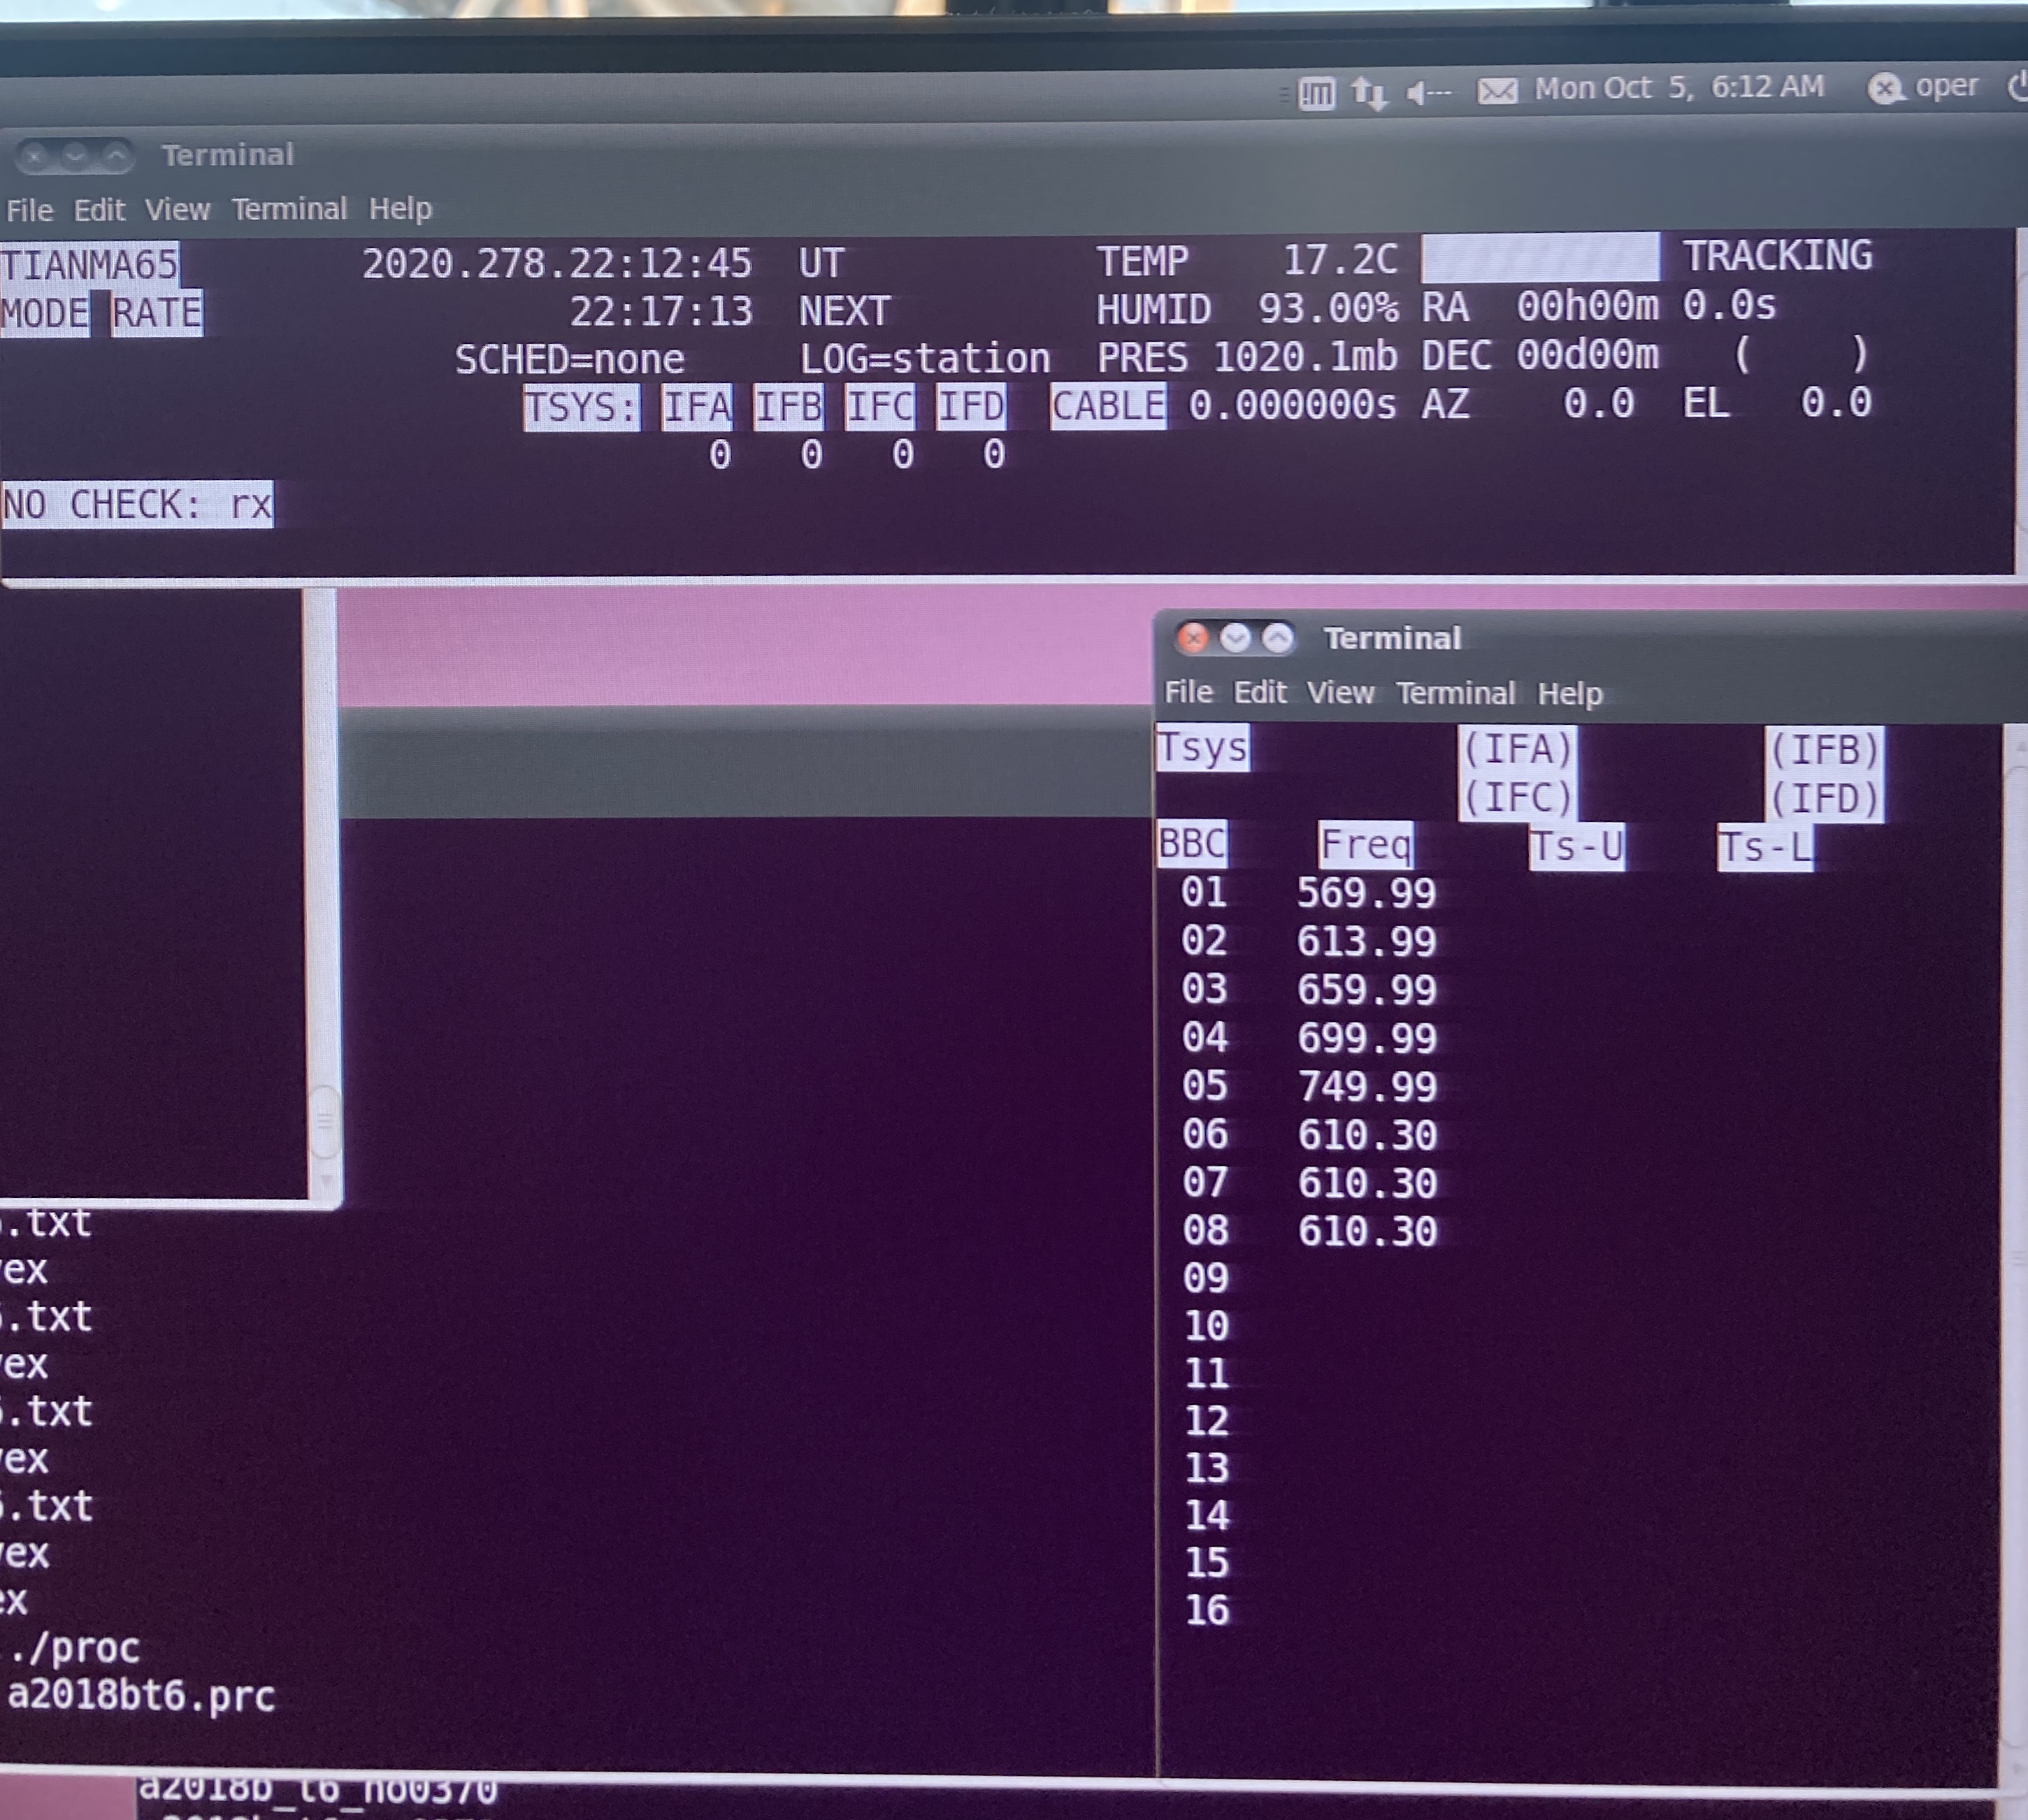The height and width of the screenshot is (1820, 2028).
Task: Open File menu in Tsys Terminal
Action: 1188,692
